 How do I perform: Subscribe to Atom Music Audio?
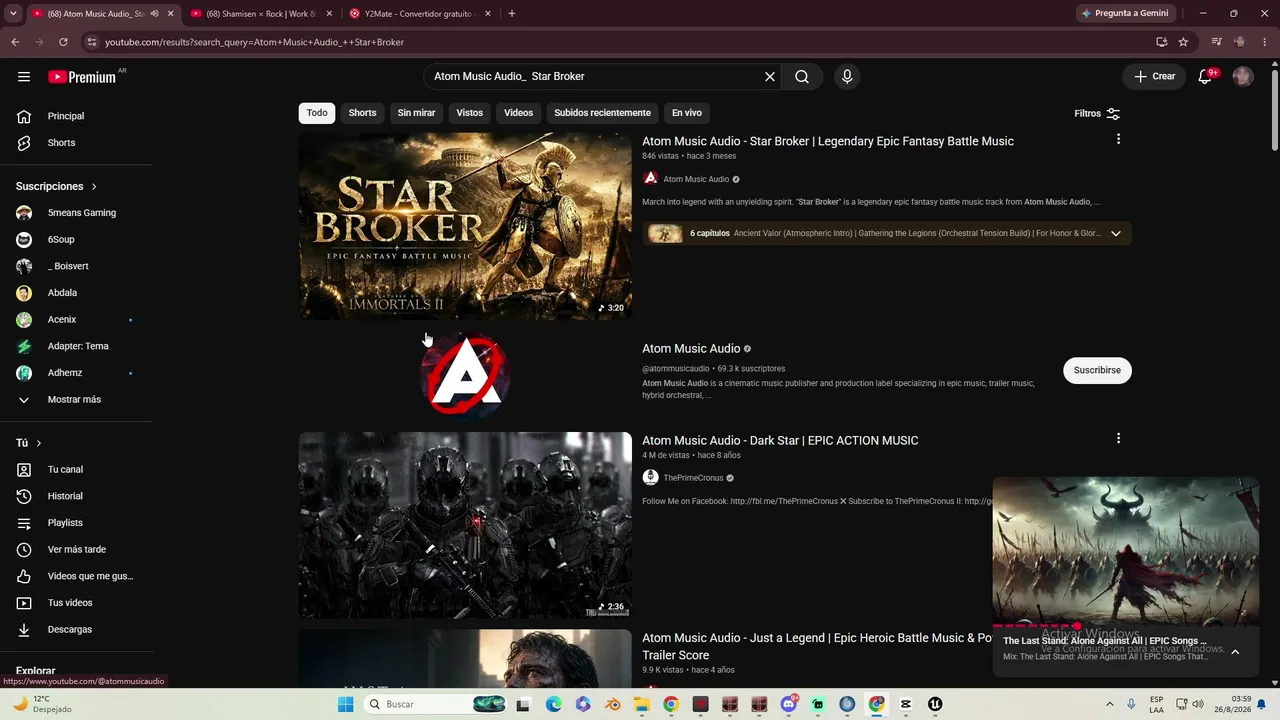pos(1097,370)
